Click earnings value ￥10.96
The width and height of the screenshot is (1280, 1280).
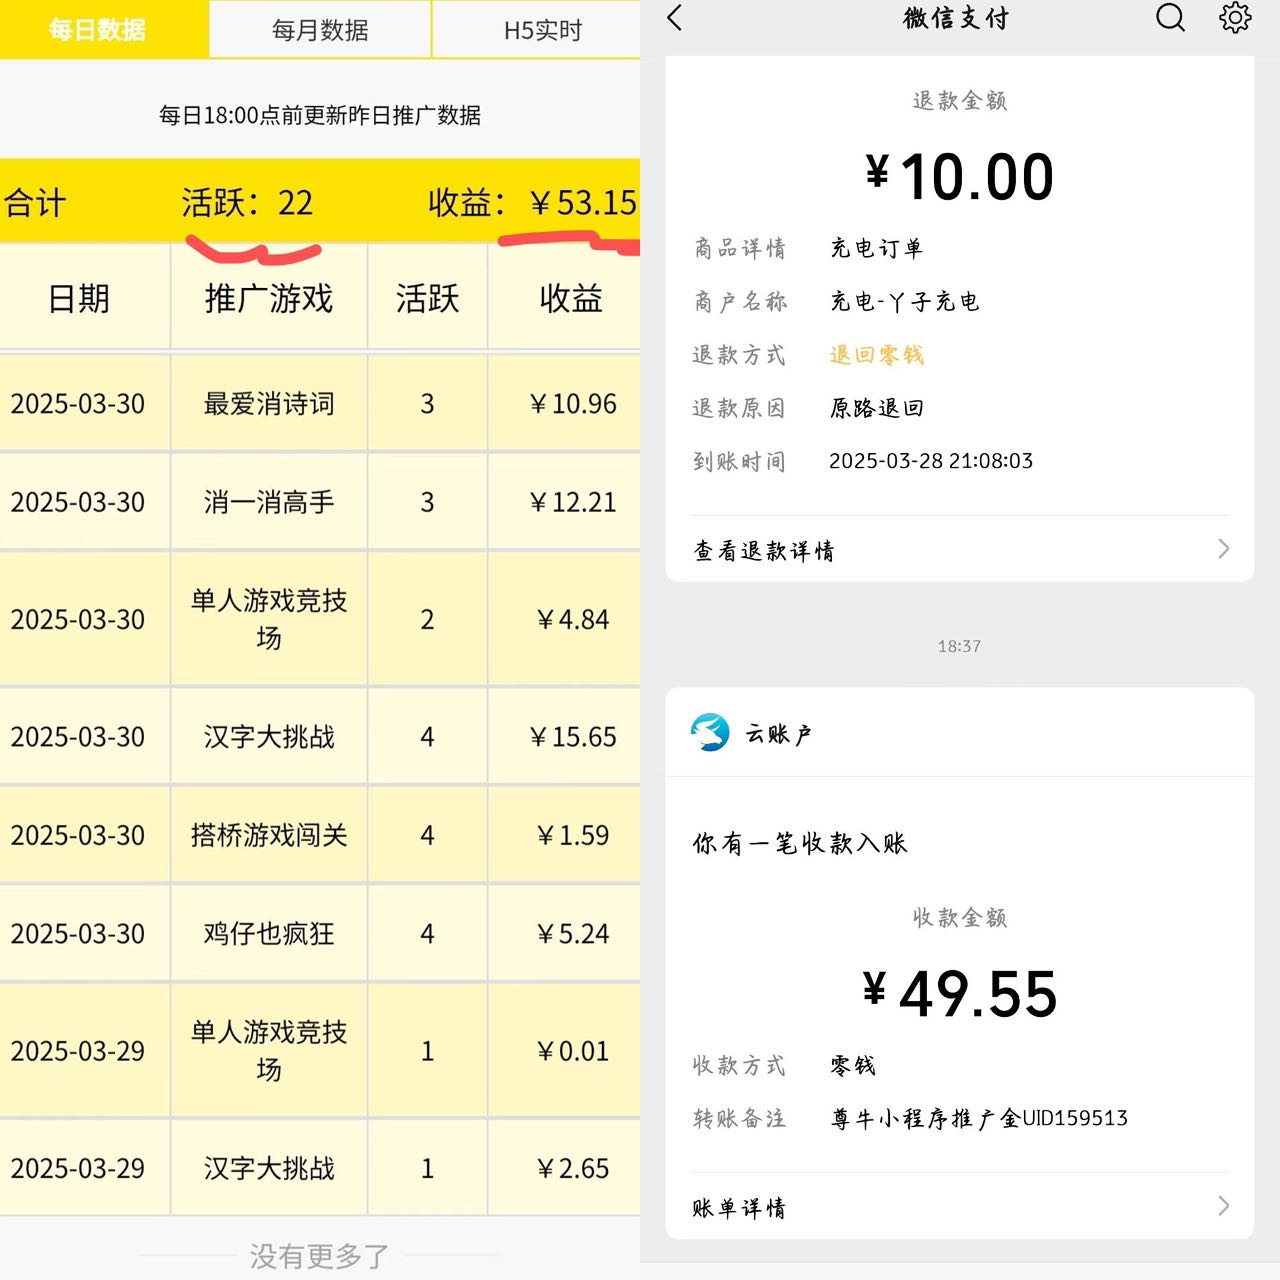point(573,403)
